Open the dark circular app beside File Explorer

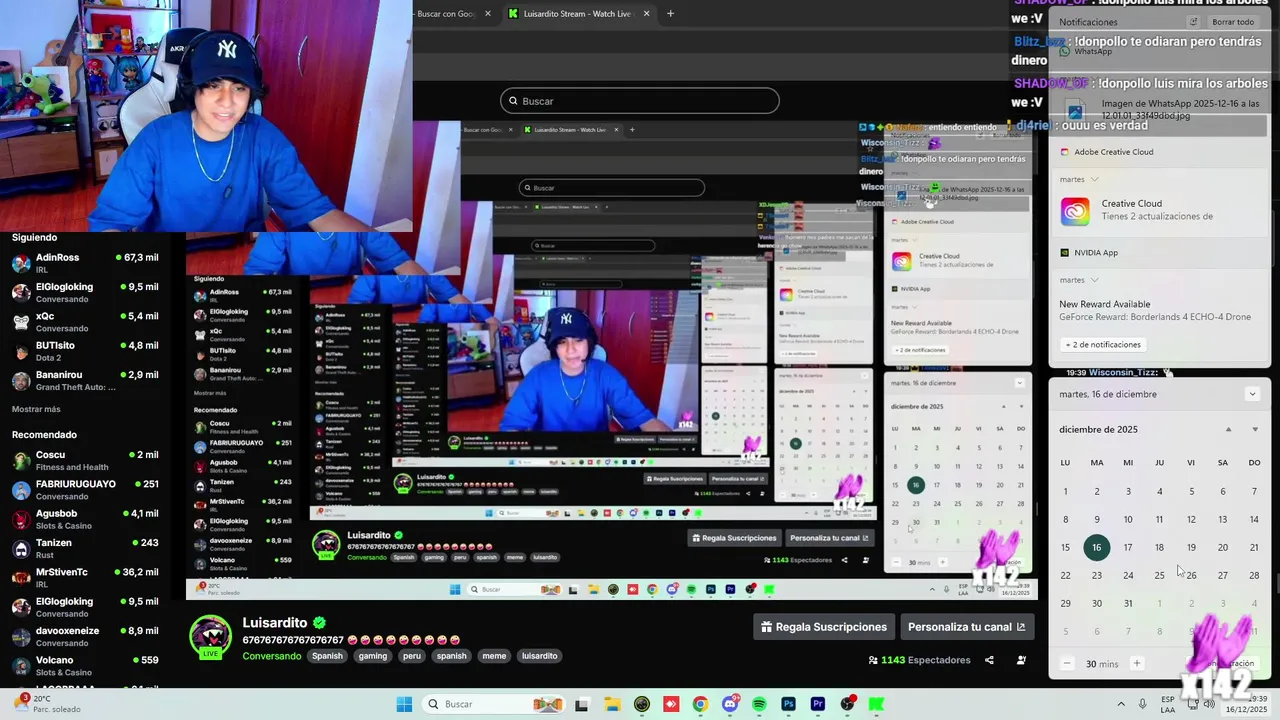click(642, 704)
